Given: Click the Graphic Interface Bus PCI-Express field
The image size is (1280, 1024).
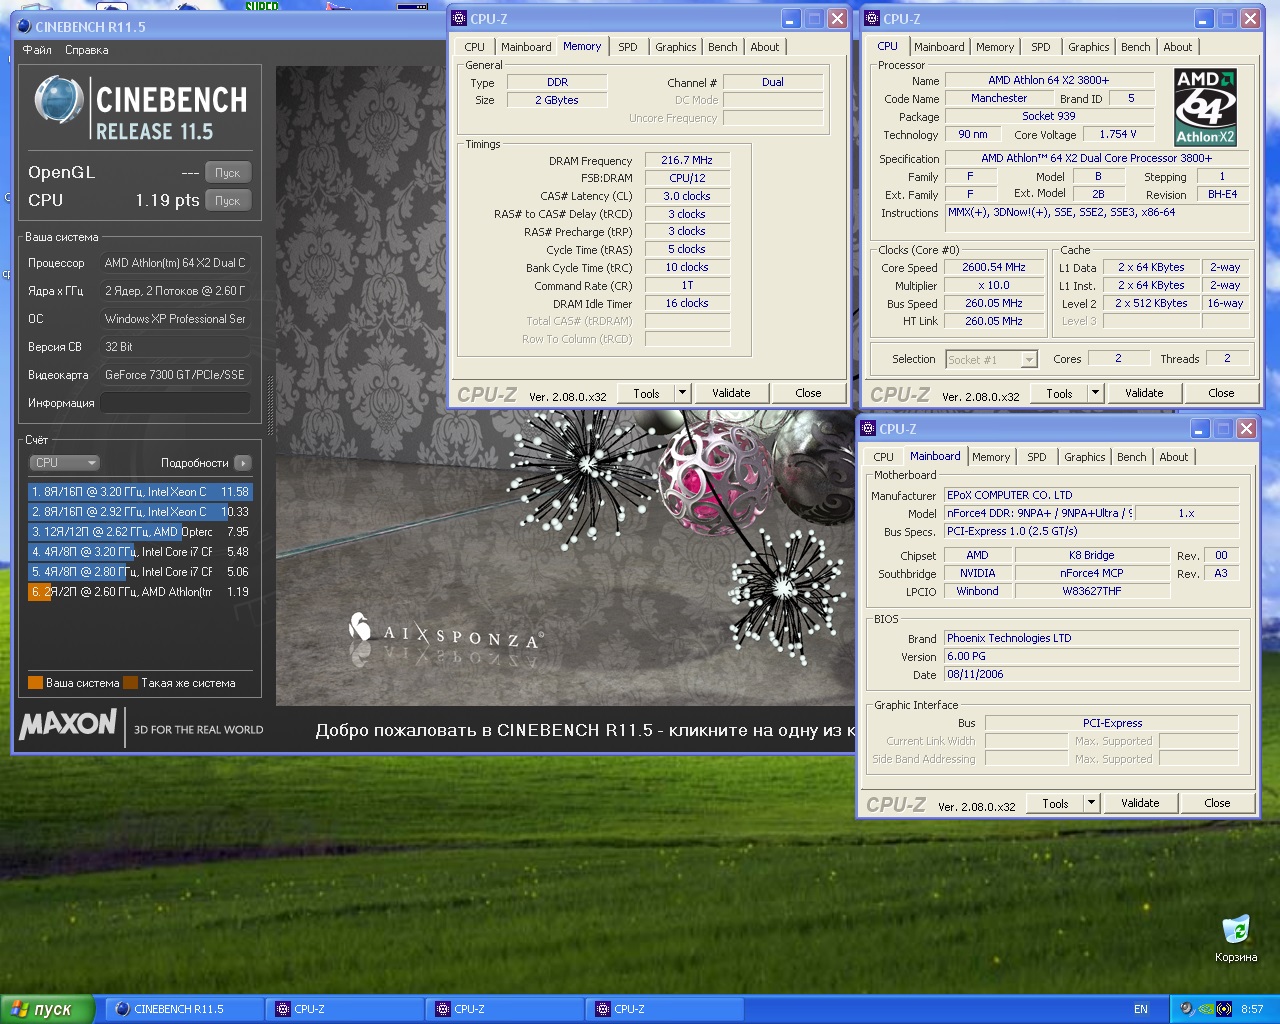Looking at the screenshot, I should tap(1112, 723).
